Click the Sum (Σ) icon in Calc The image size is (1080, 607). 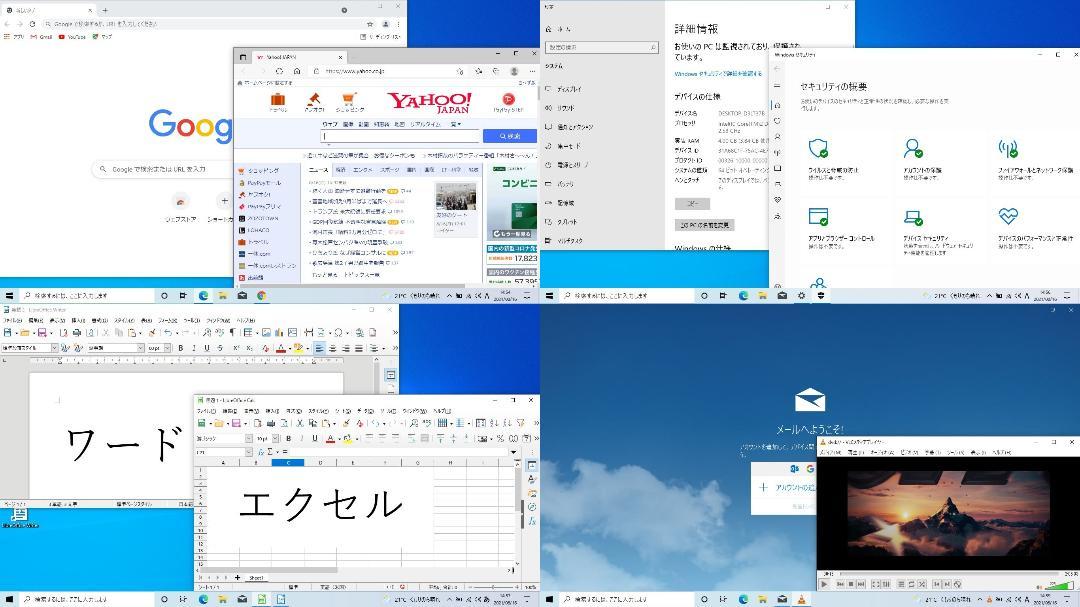pyautogui.click(x=270, y=452)
